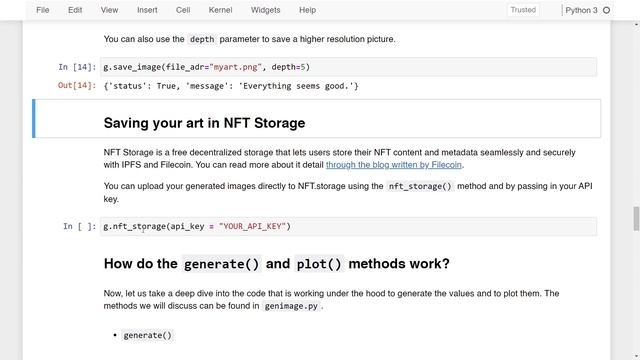Open the Cell menu
The height and width of the screenshot is (360, 640).
(x=183, y=10)
